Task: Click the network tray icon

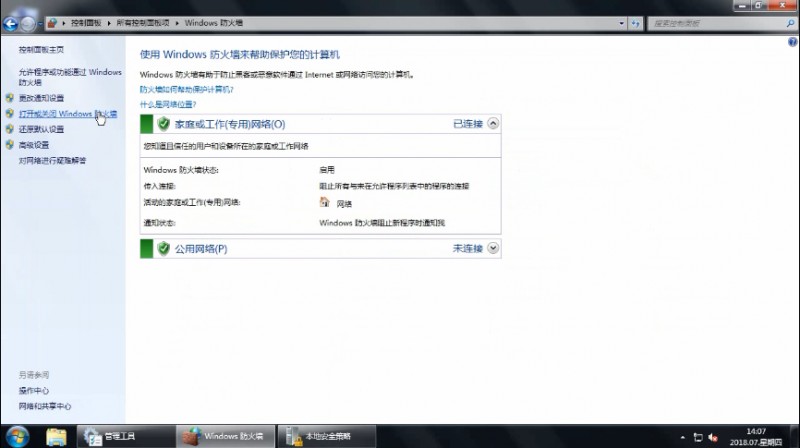Action: [x=698, y=437]
